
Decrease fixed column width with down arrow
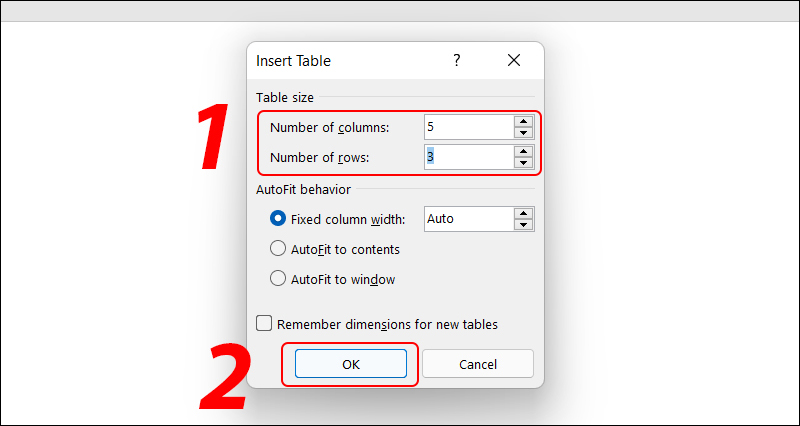pos(522,225)
